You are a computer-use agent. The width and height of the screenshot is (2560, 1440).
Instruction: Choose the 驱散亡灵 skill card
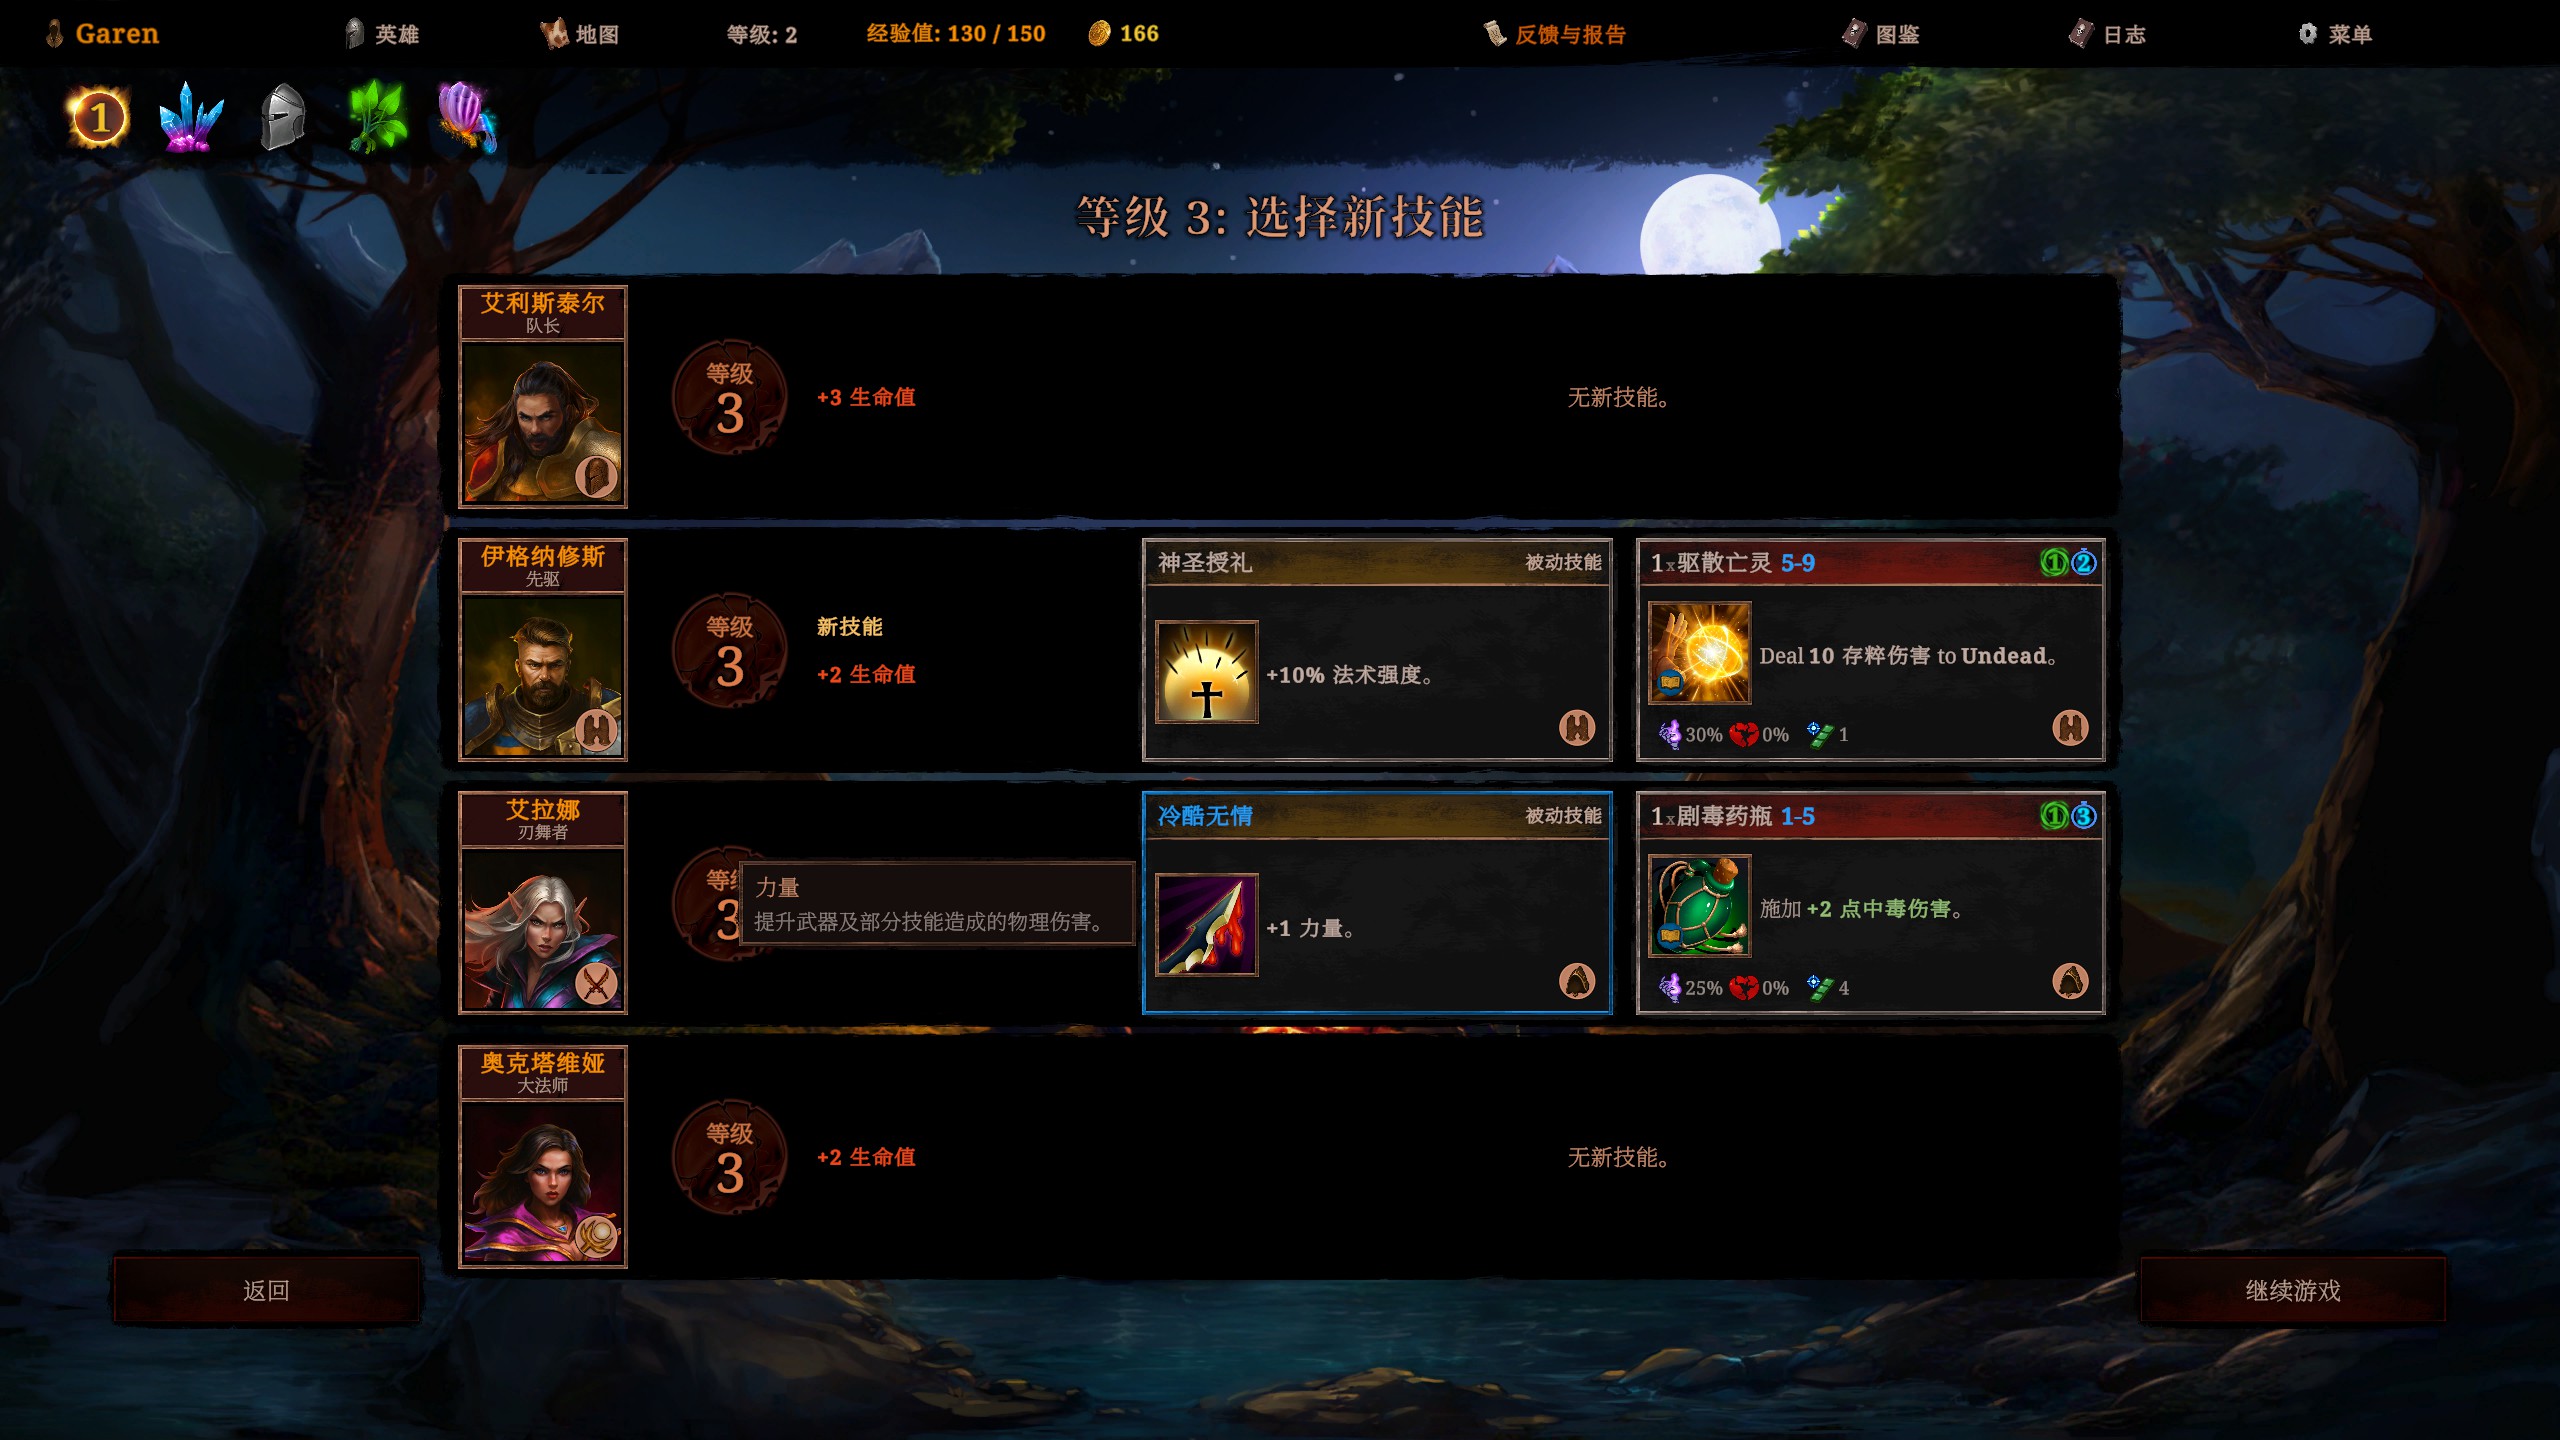(x=1870, y=649)
